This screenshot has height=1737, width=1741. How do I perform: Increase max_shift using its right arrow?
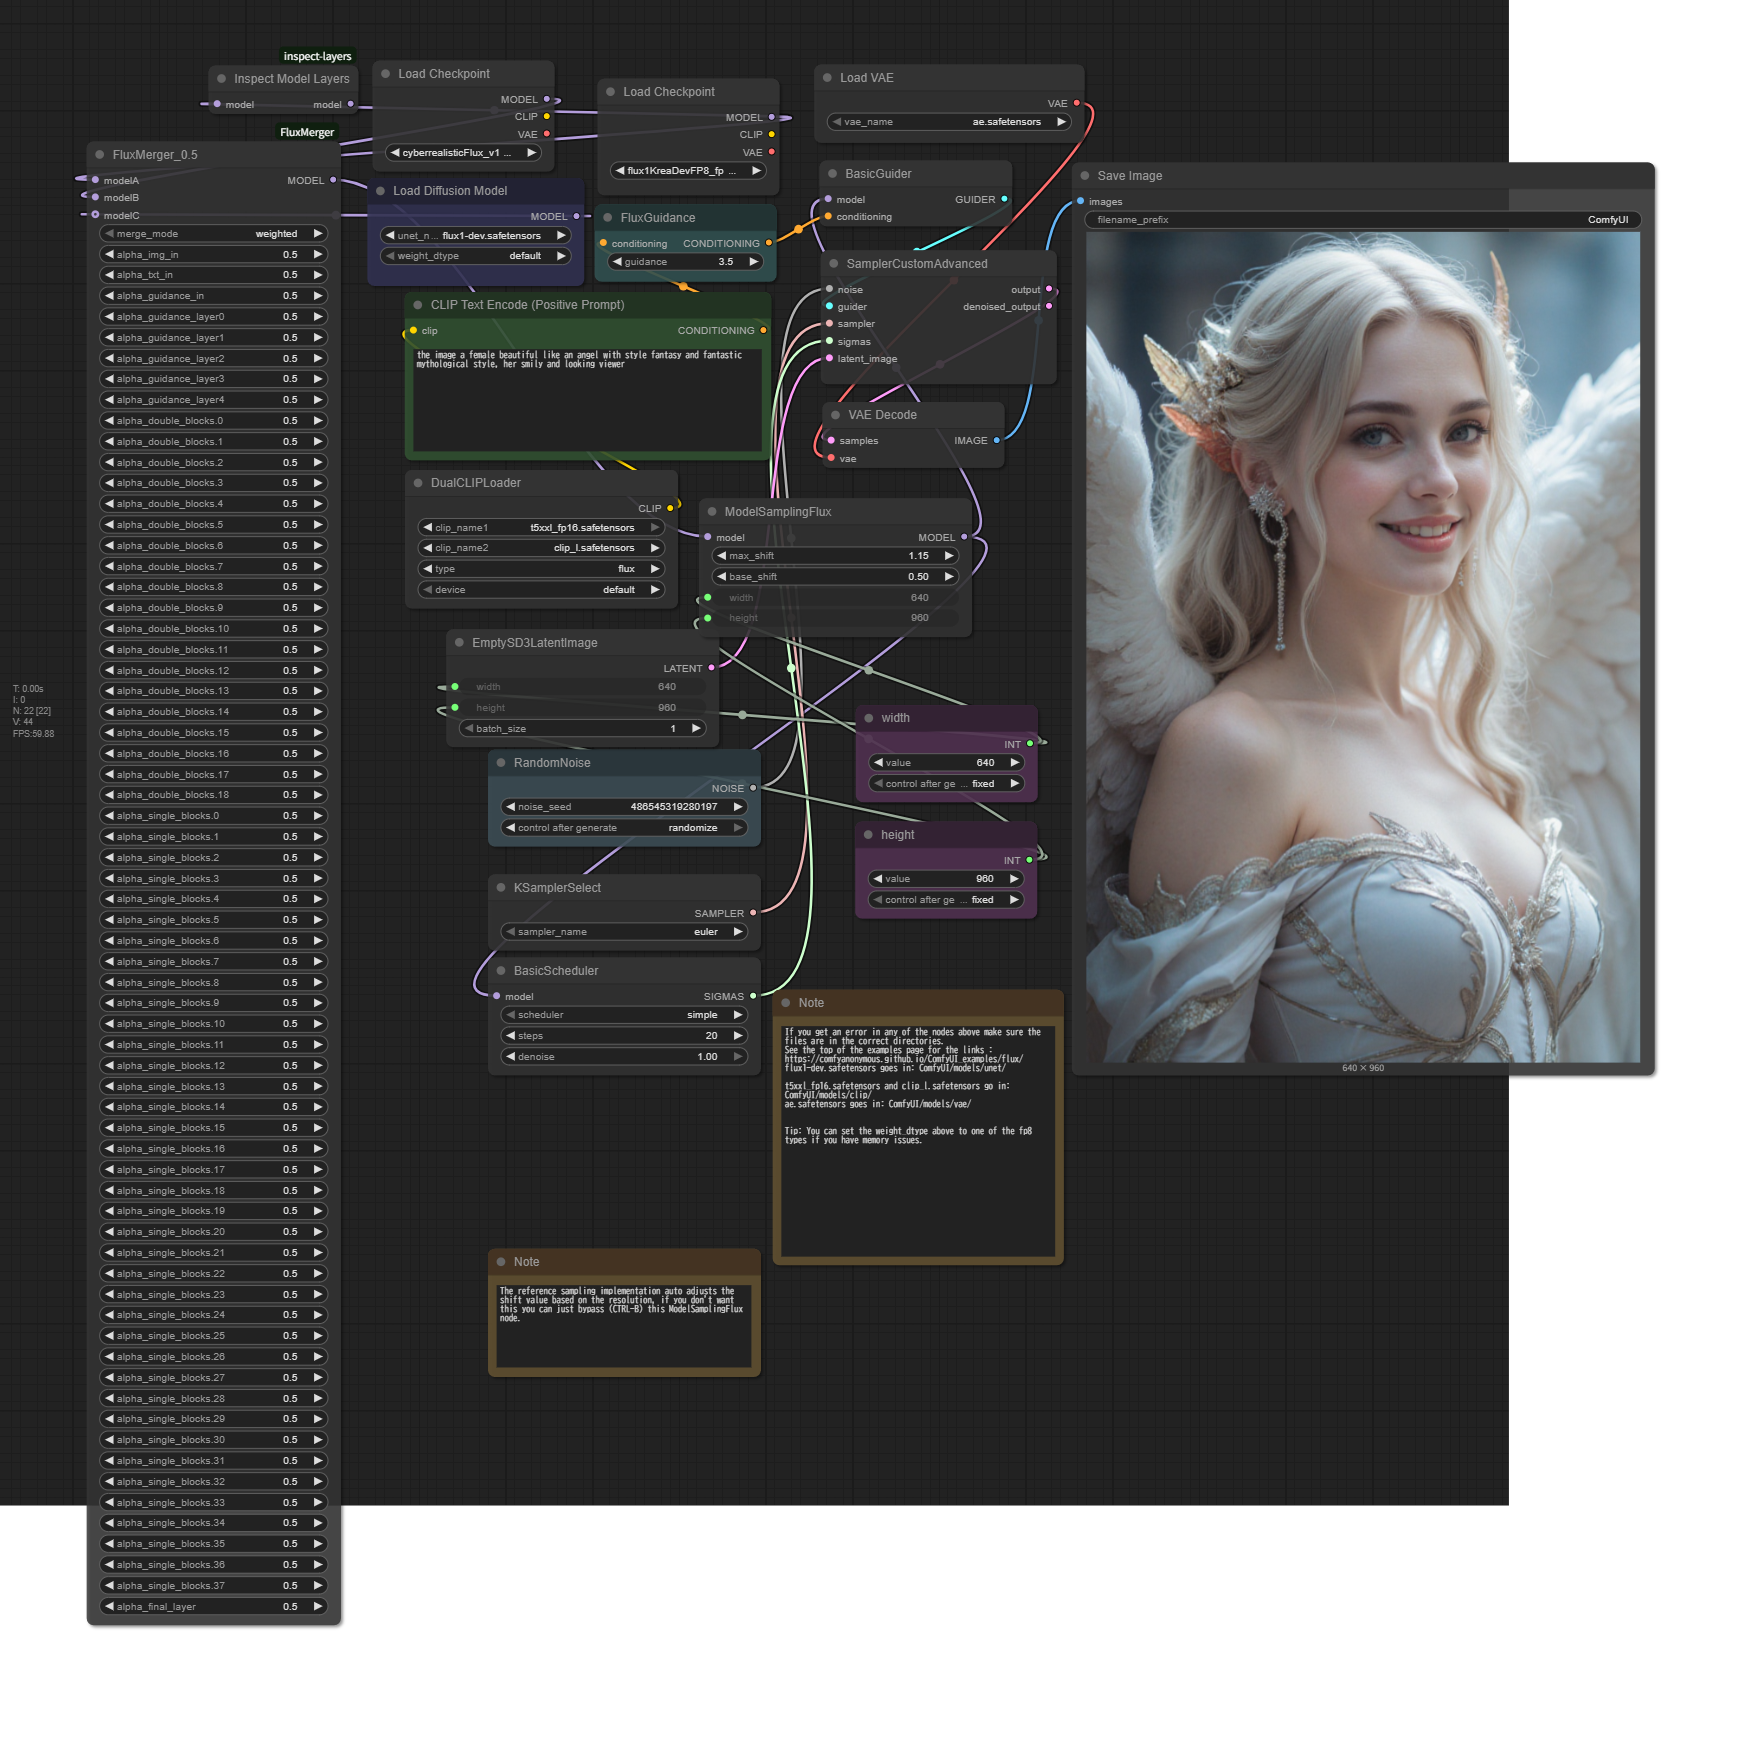pos(948,556)
